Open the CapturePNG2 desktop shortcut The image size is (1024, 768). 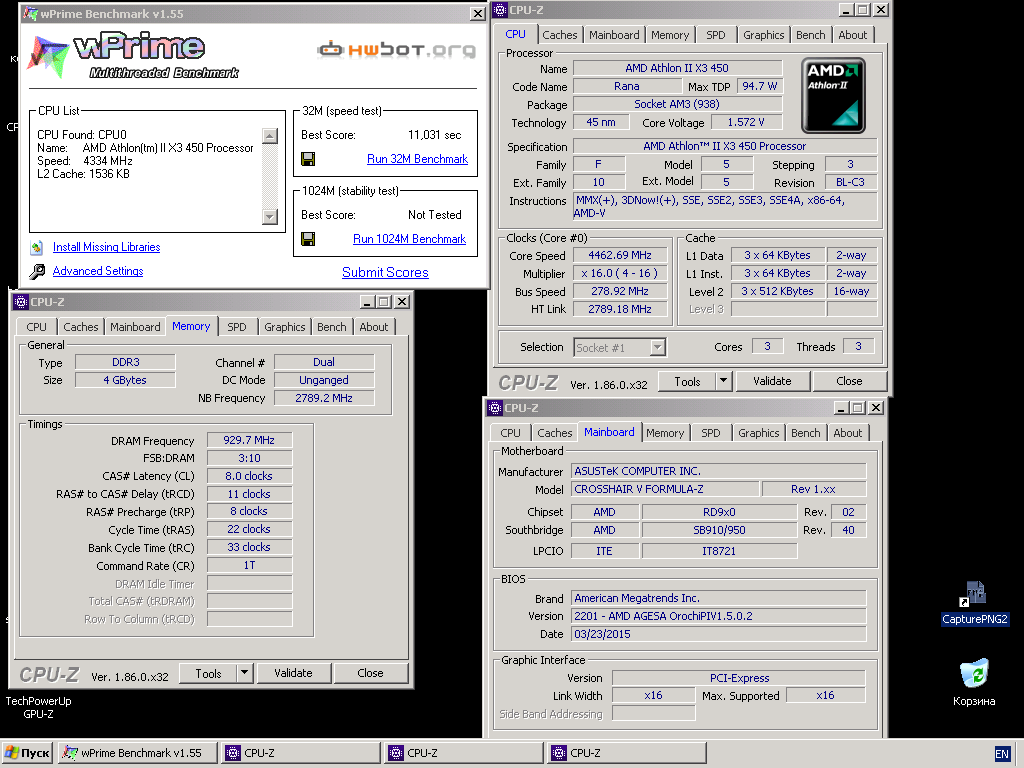pos(974,603)
